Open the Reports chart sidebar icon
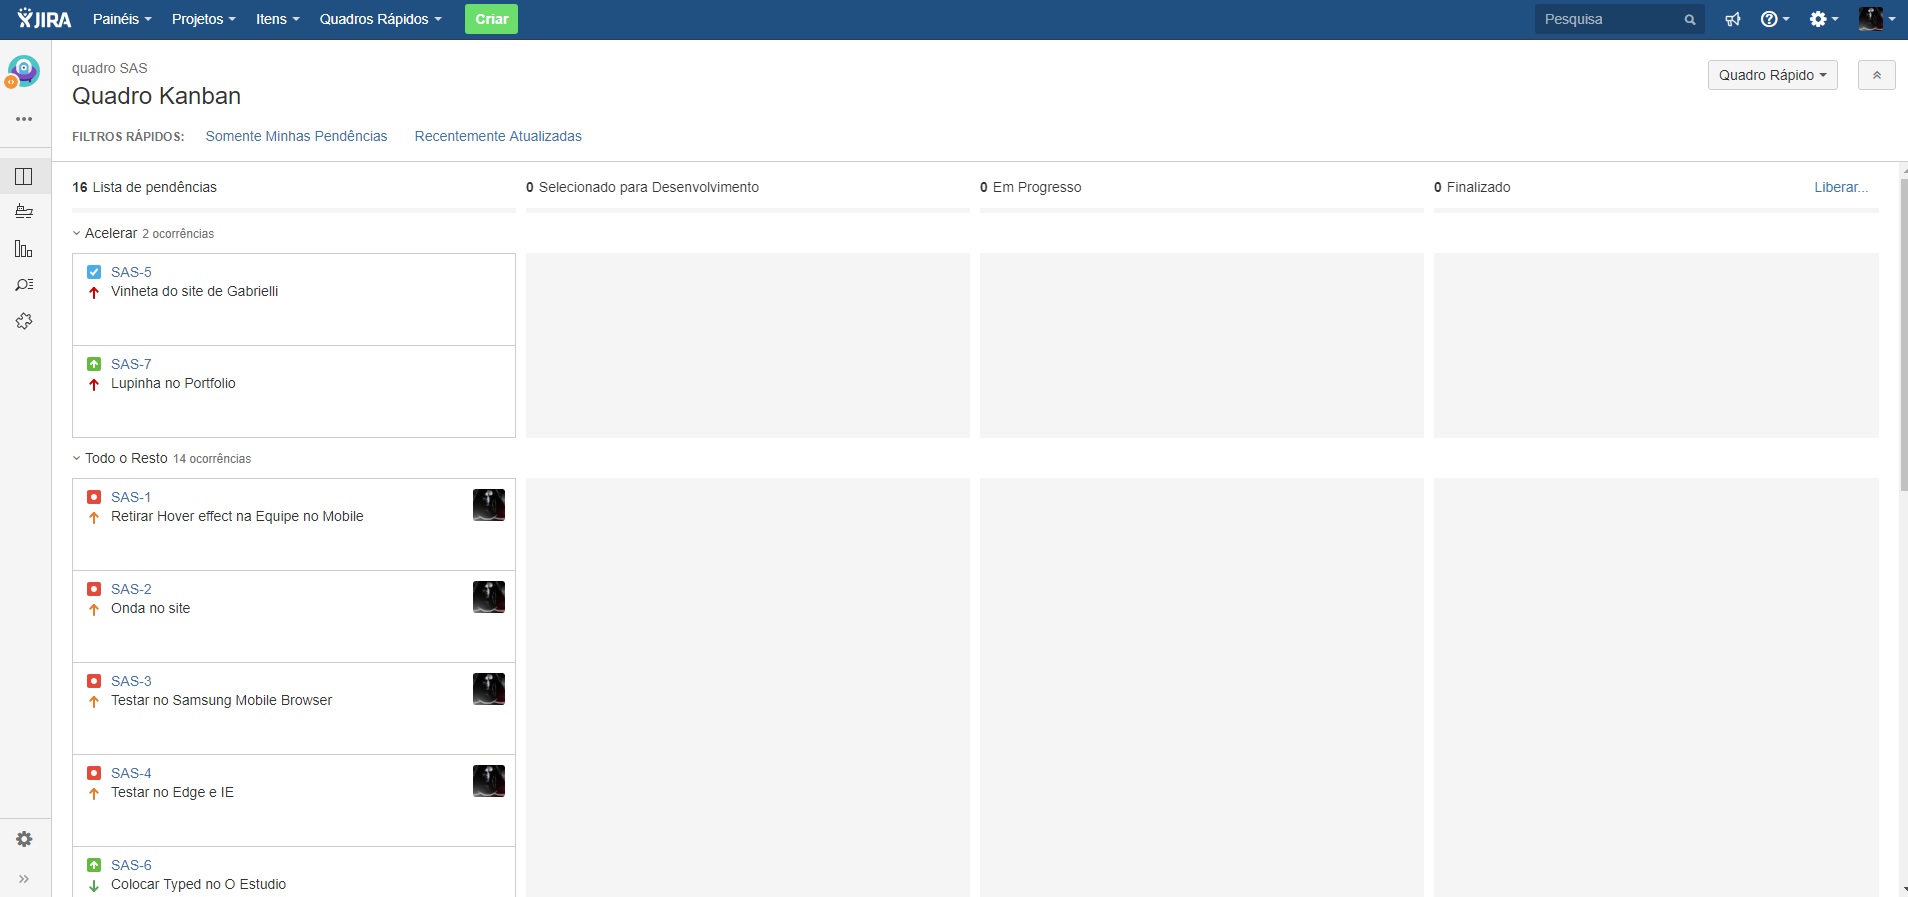This screenshot has width=1908, height=897. (x=24, y=248)
